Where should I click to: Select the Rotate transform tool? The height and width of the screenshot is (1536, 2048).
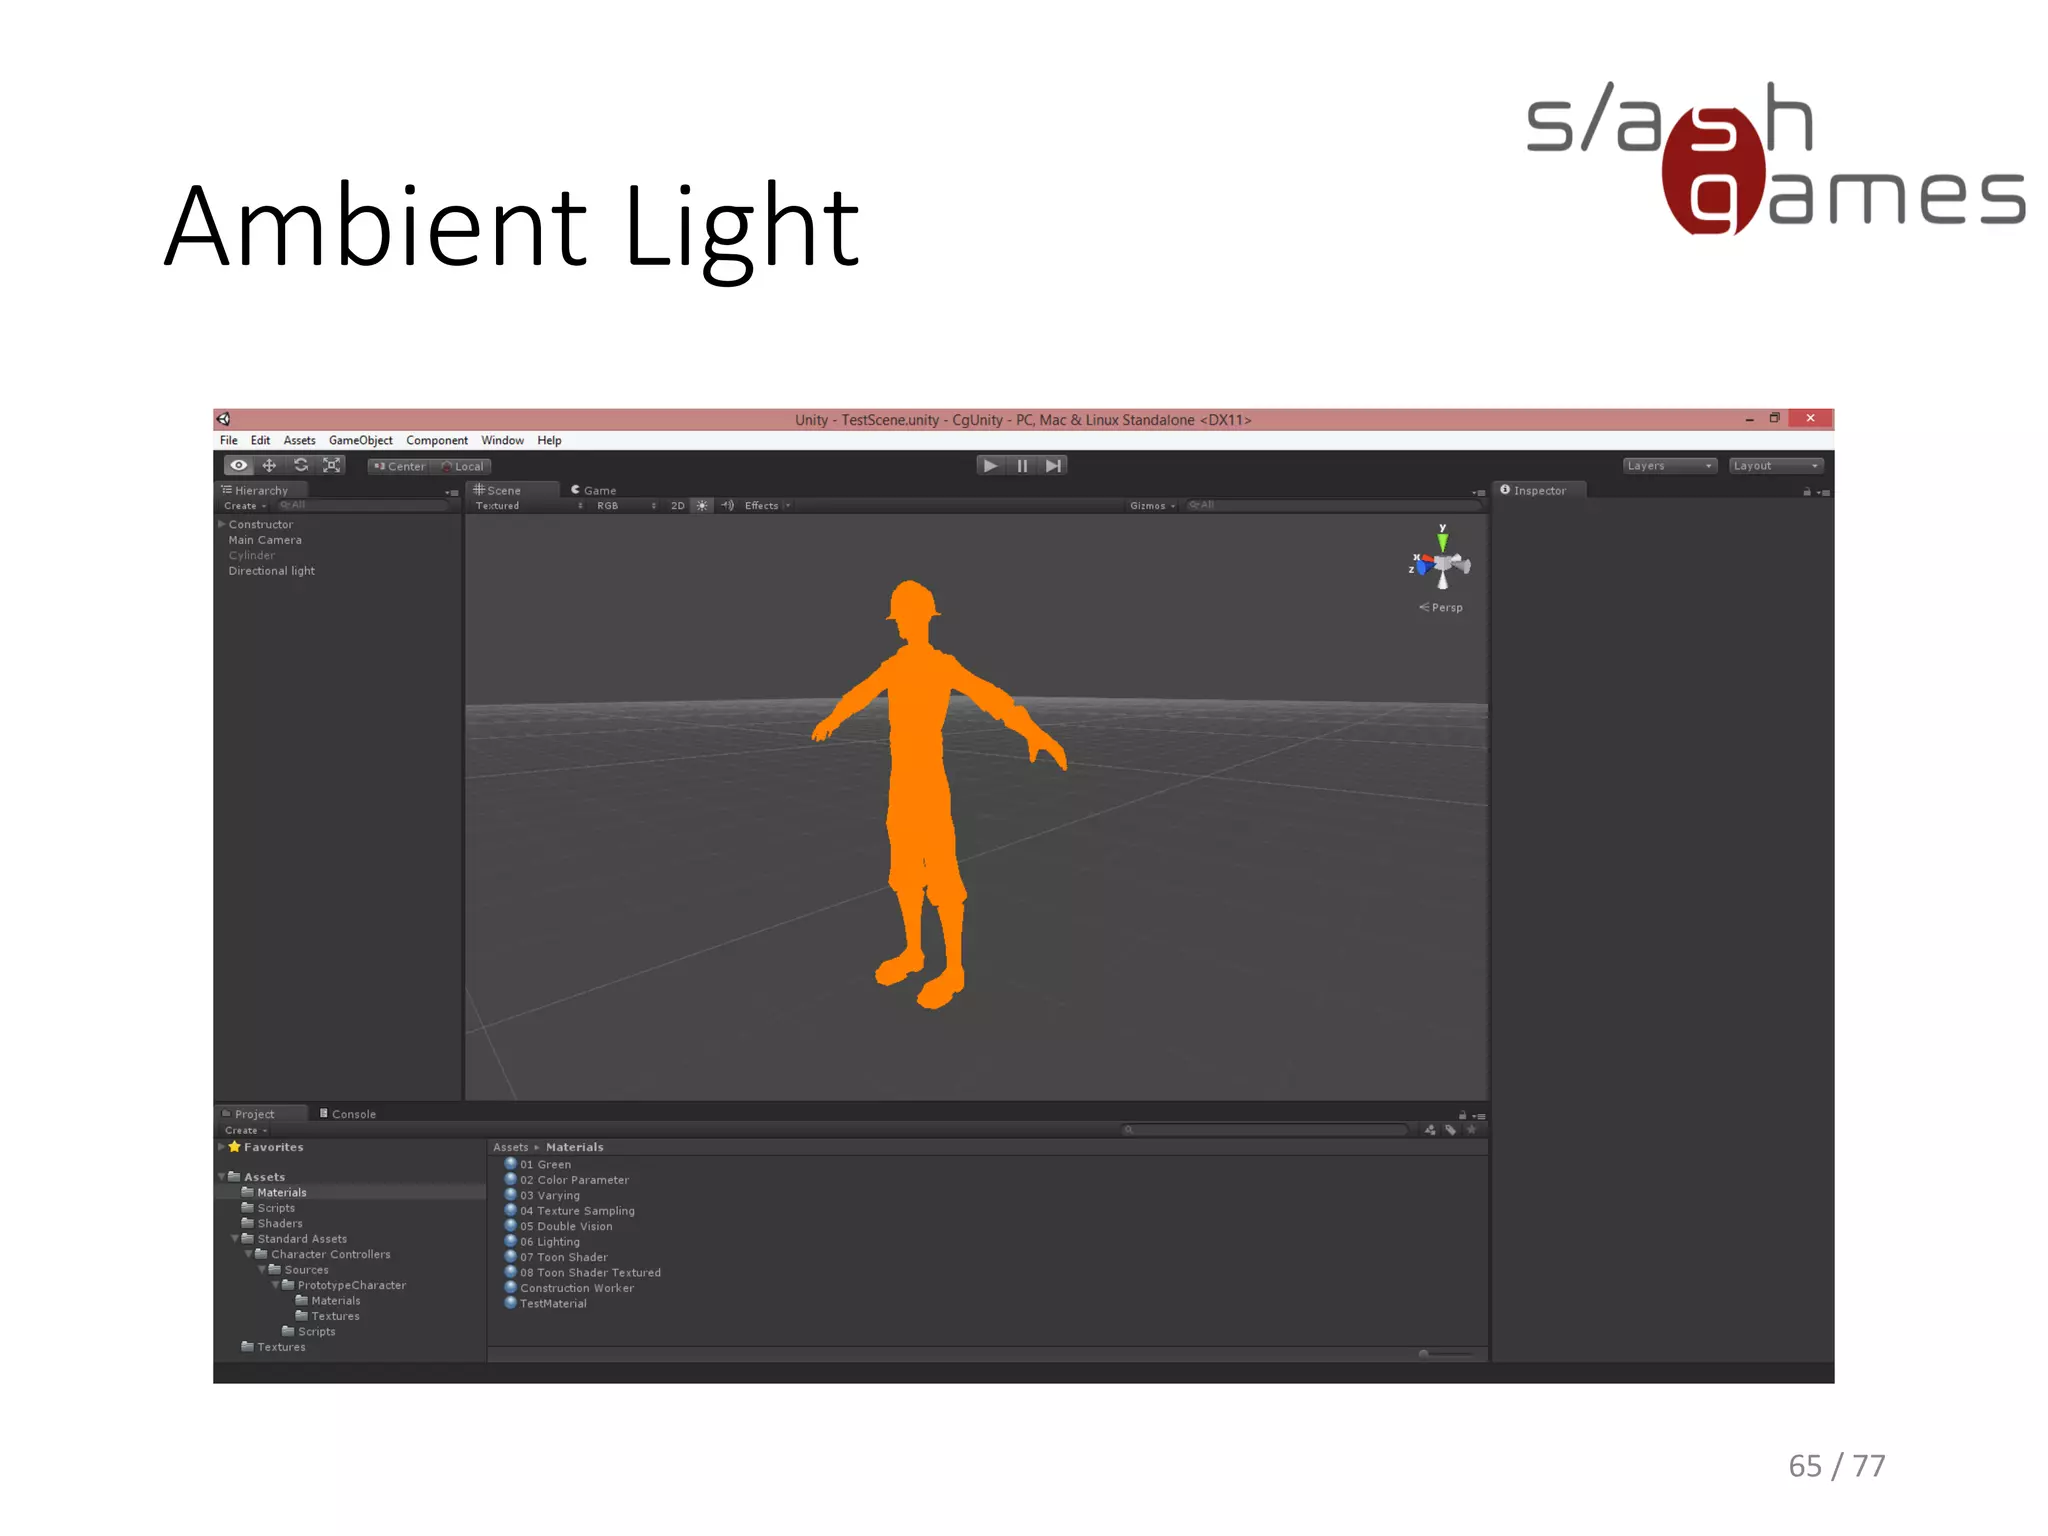[300, 465]
